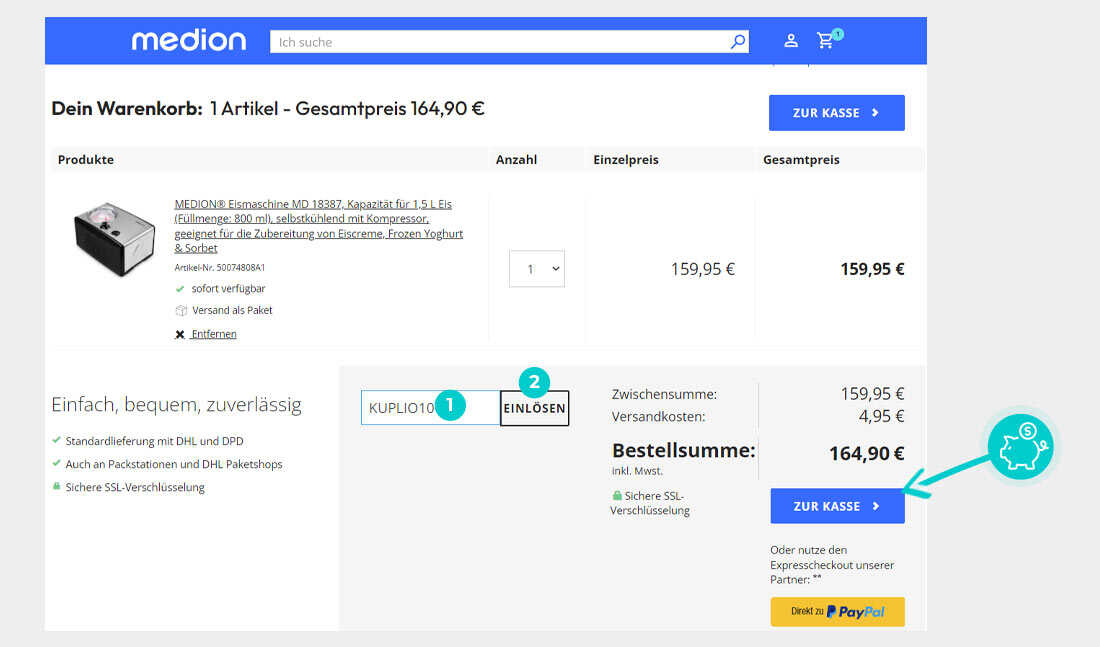Click the X icon beside Entfernen
The width and height of the screenshot is (1100, 647).
pyautogui.click(x=180, y=334)
